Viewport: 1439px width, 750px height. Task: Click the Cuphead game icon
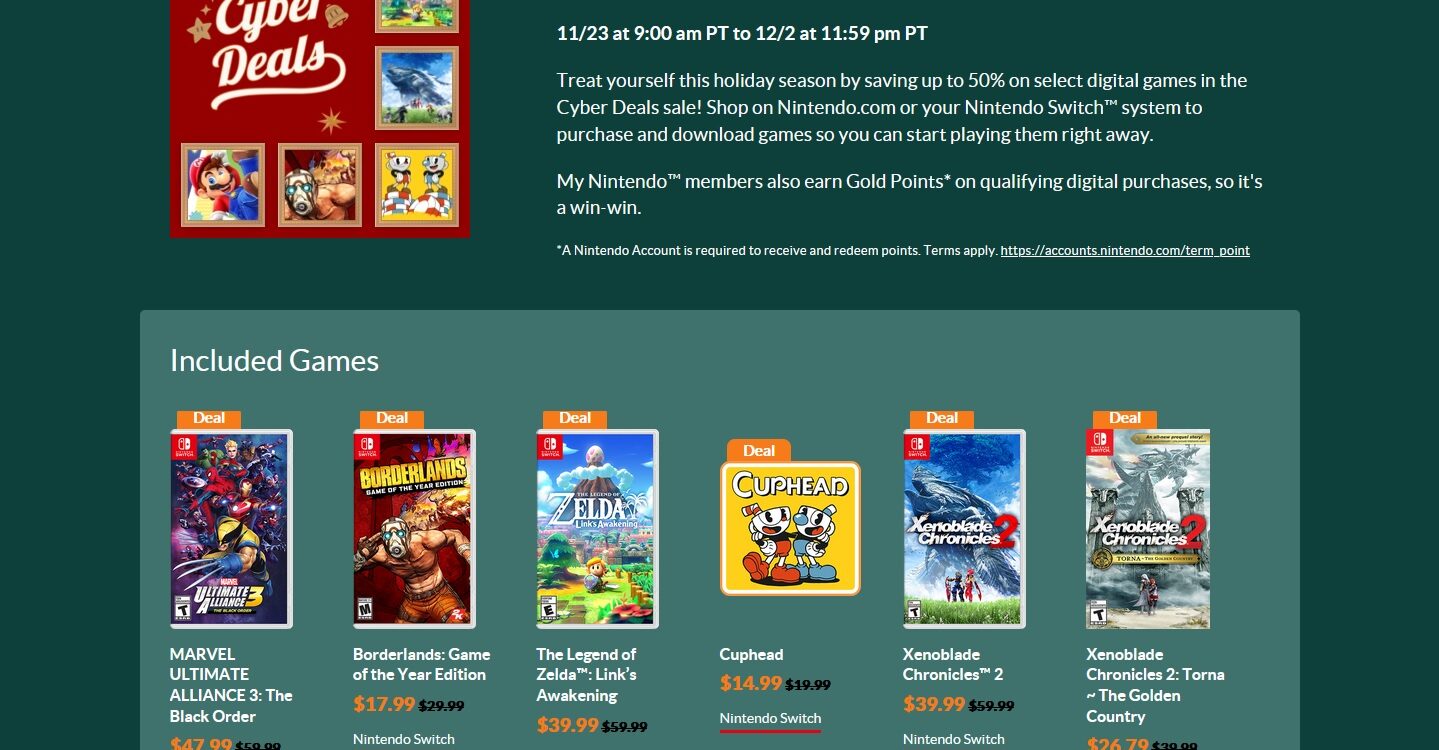(790, 528)
